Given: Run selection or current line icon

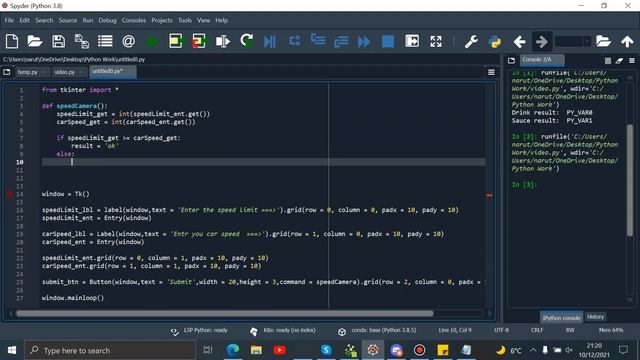Looking at the screenshot, I should pyautogui.click(x=223, y=41).
